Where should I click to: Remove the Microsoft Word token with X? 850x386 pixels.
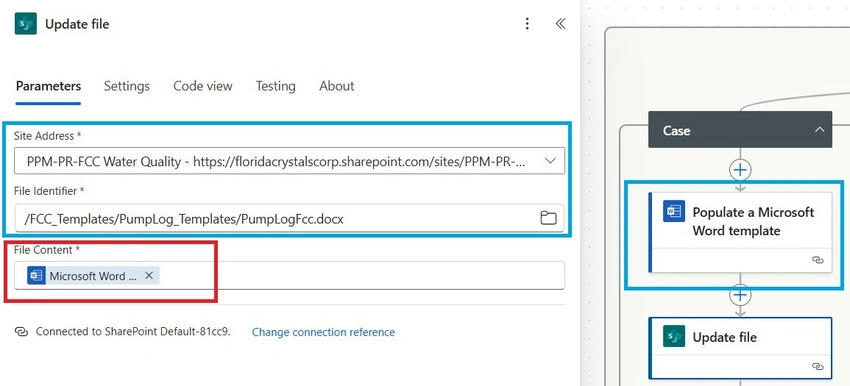click(x=149, y=275)
